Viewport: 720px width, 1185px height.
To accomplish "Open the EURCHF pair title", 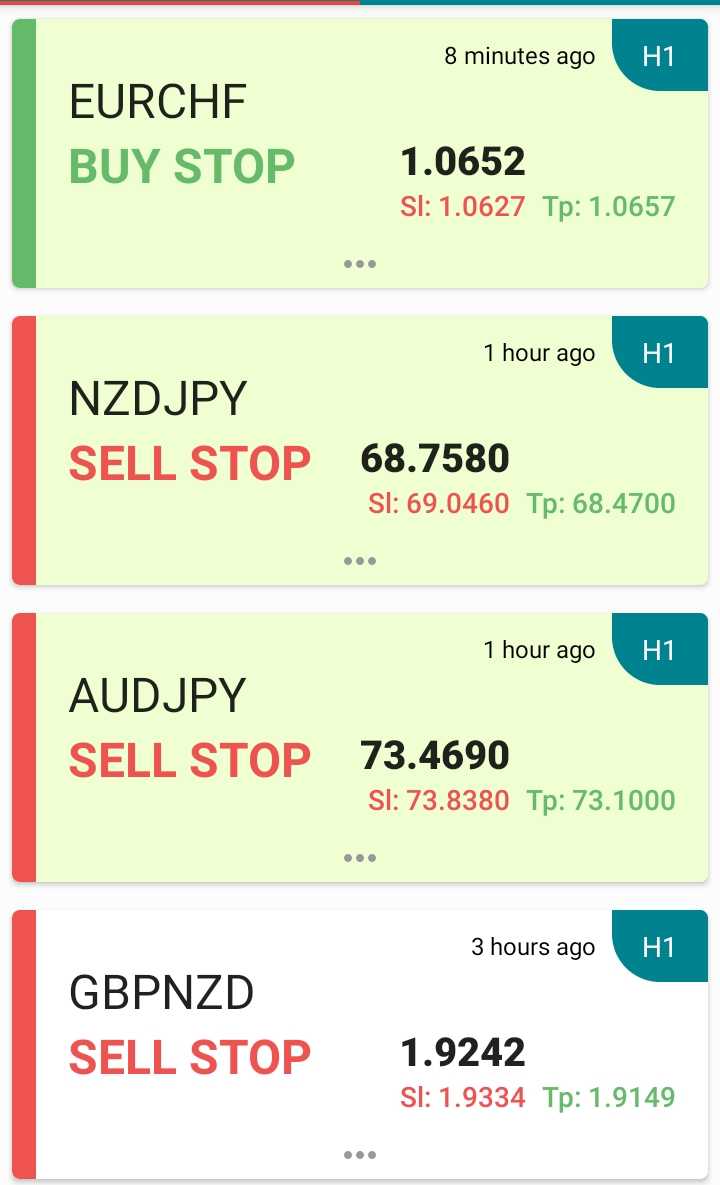I will pyautogui.click(x=158, y=102).
